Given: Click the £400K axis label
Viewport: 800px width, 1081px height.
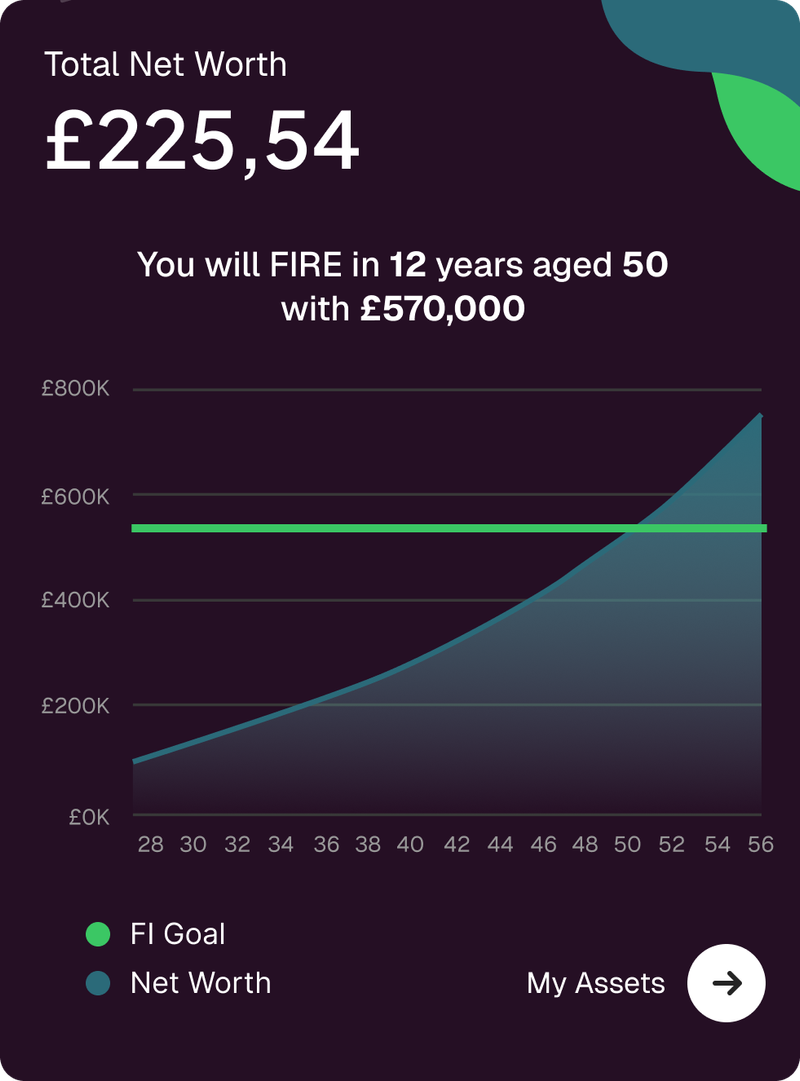Looking at the screenshot, I should tap(75, 600).
